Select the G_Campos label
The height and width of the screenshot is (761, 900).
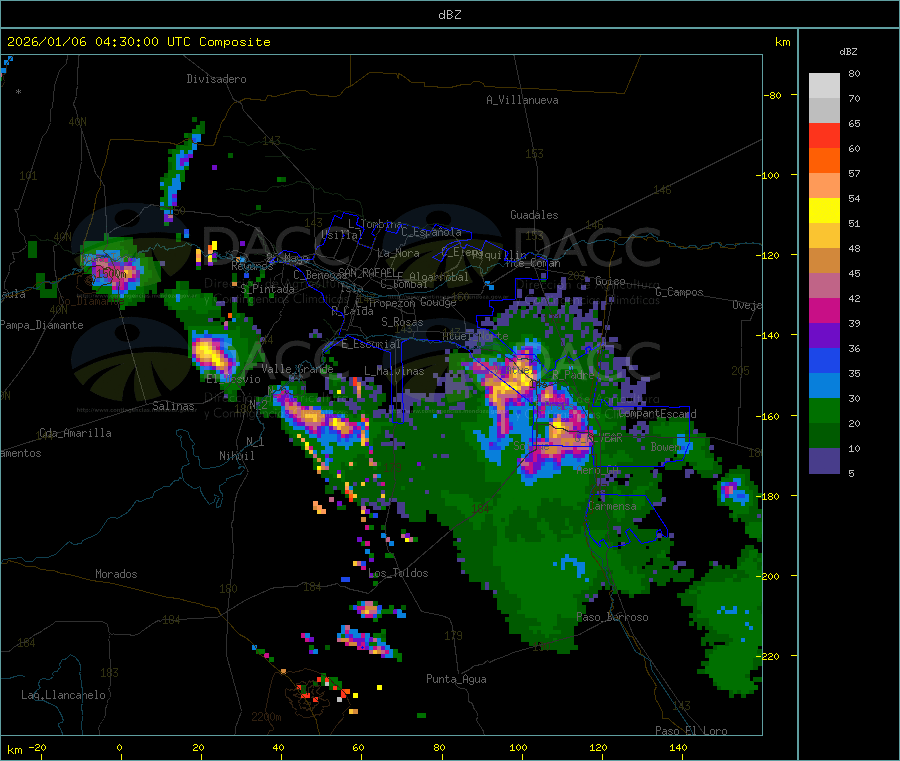point(680,292)
